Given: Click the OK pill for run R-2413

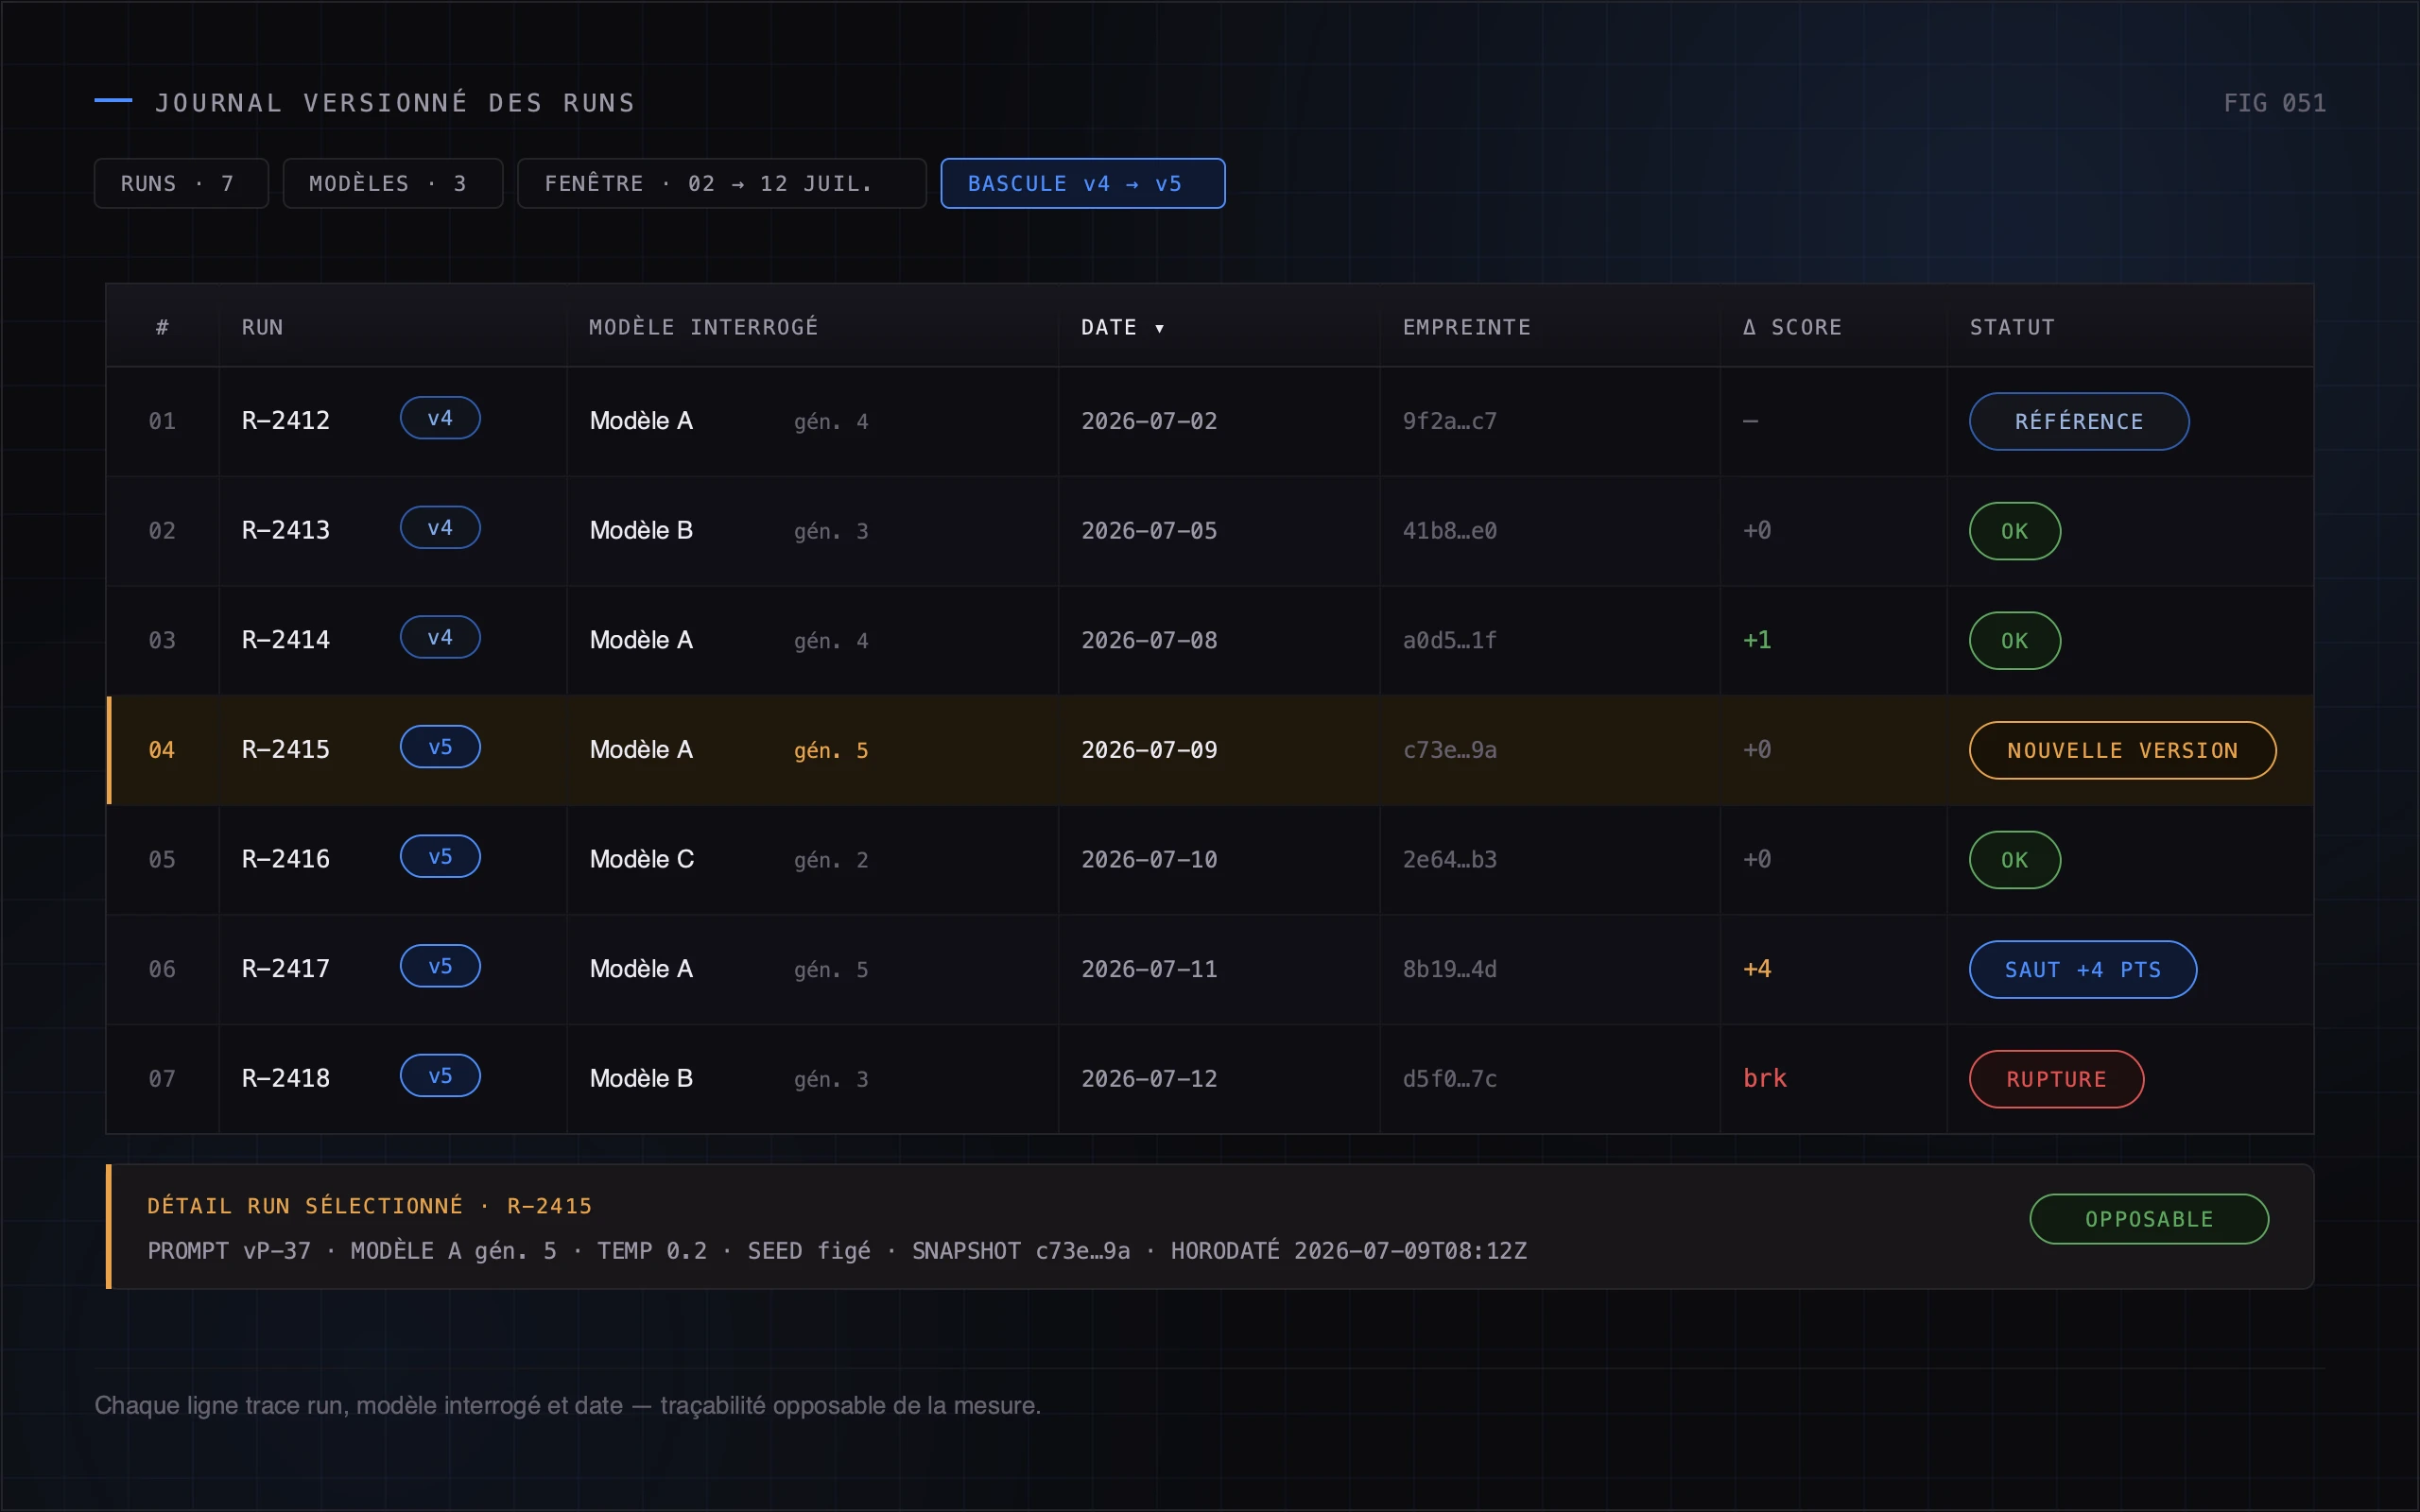Looking at the screenshot, I should (2014, 531).
